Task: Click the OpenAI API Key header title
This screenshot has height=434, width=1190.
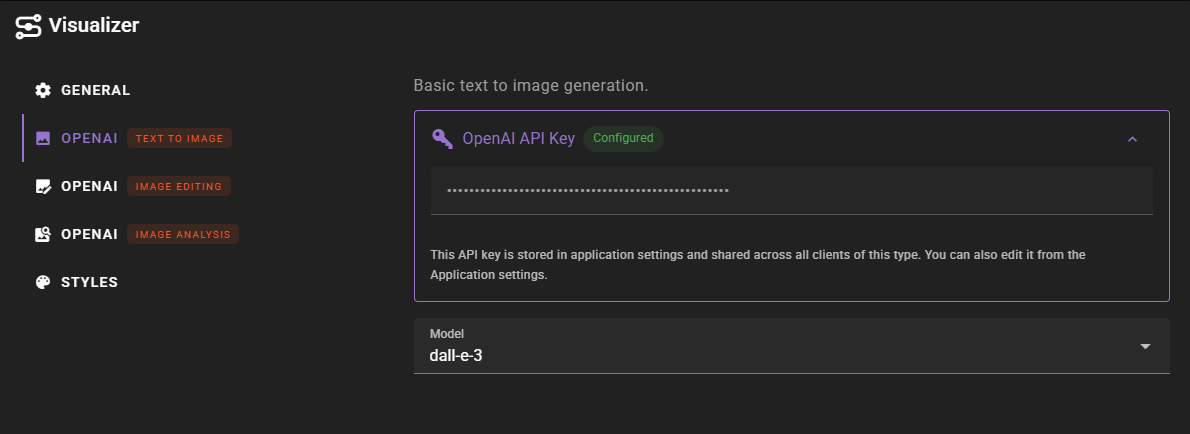Action: click(x=518, y=139)
